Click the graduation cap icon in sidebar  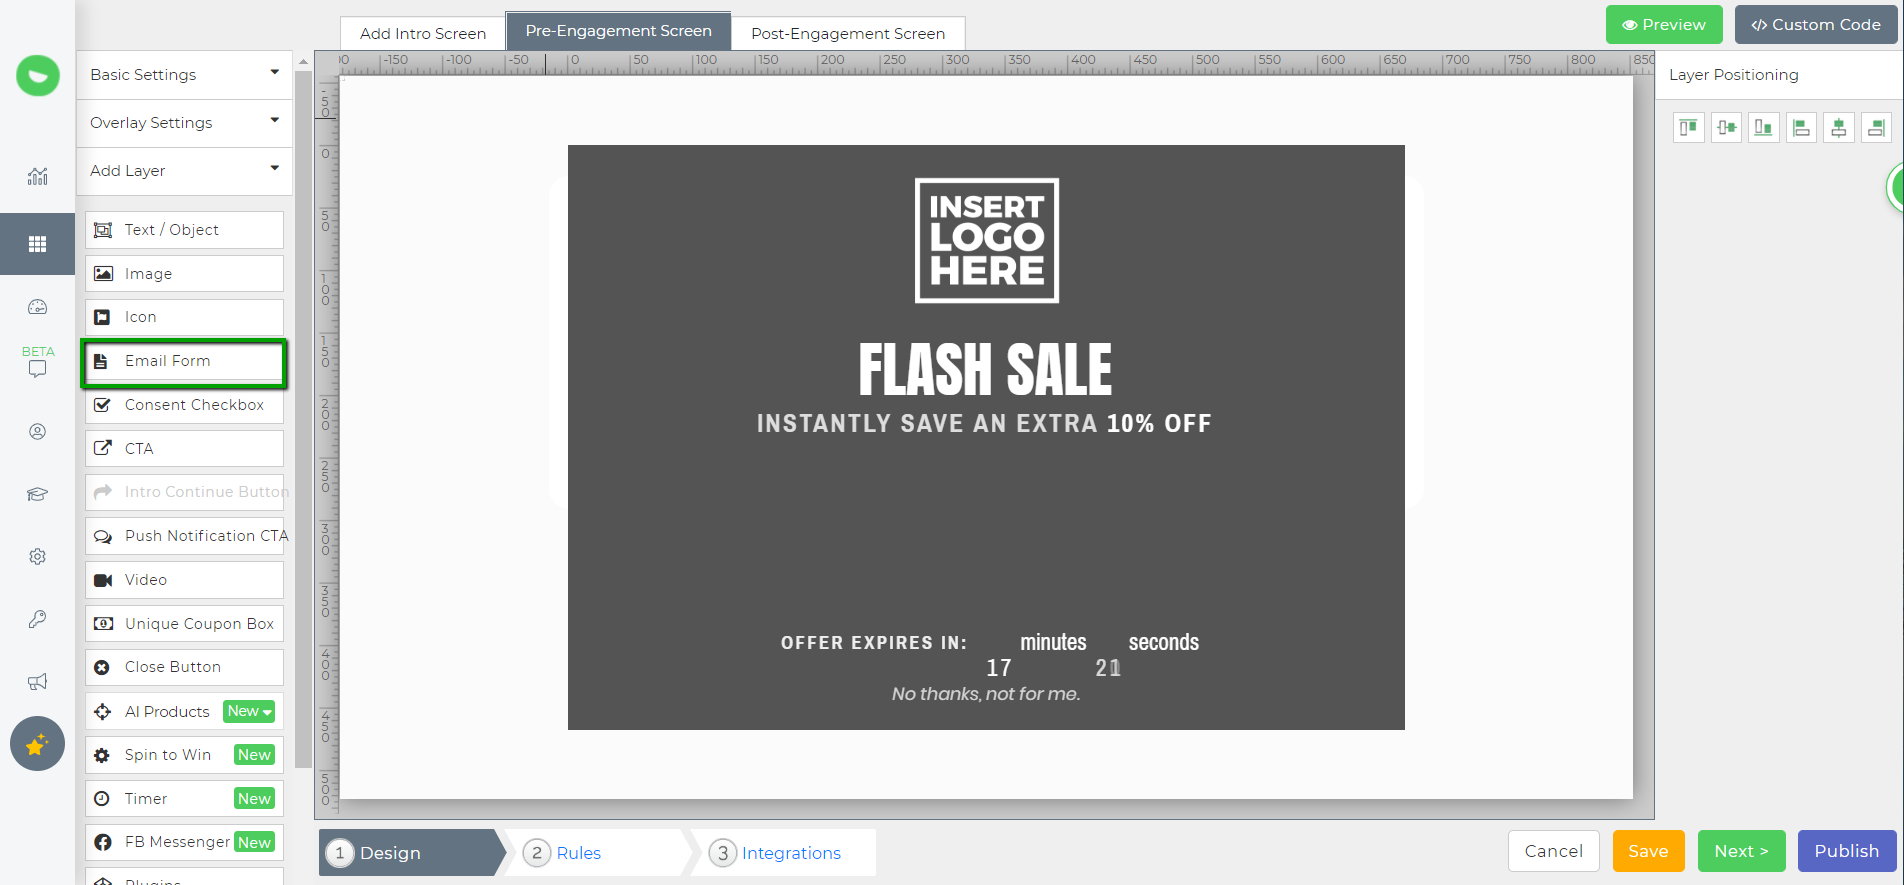click(37, 494)
